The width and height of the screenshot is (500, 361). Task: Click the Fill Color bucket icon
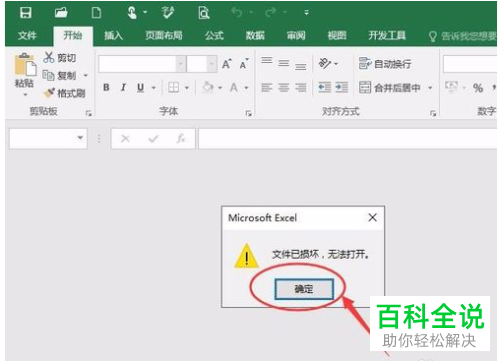[x=208, y=87]
